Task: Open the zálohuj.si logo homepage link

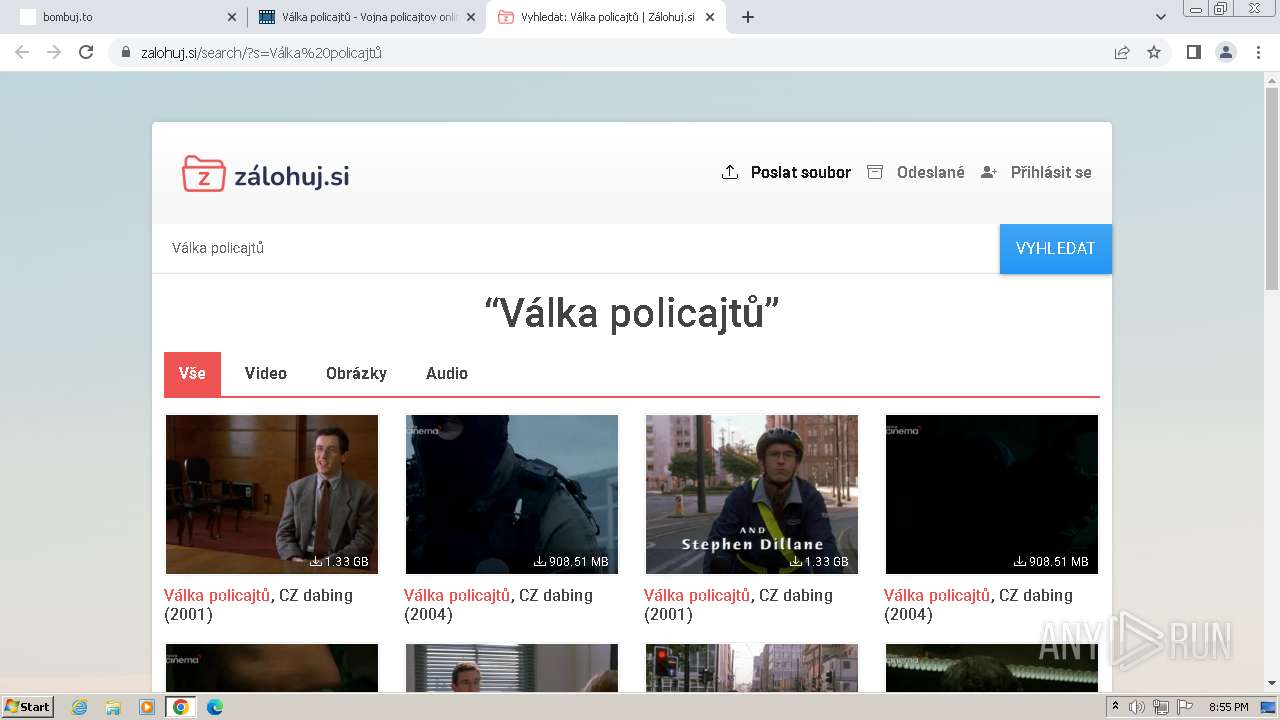Action: coord(265,174)
